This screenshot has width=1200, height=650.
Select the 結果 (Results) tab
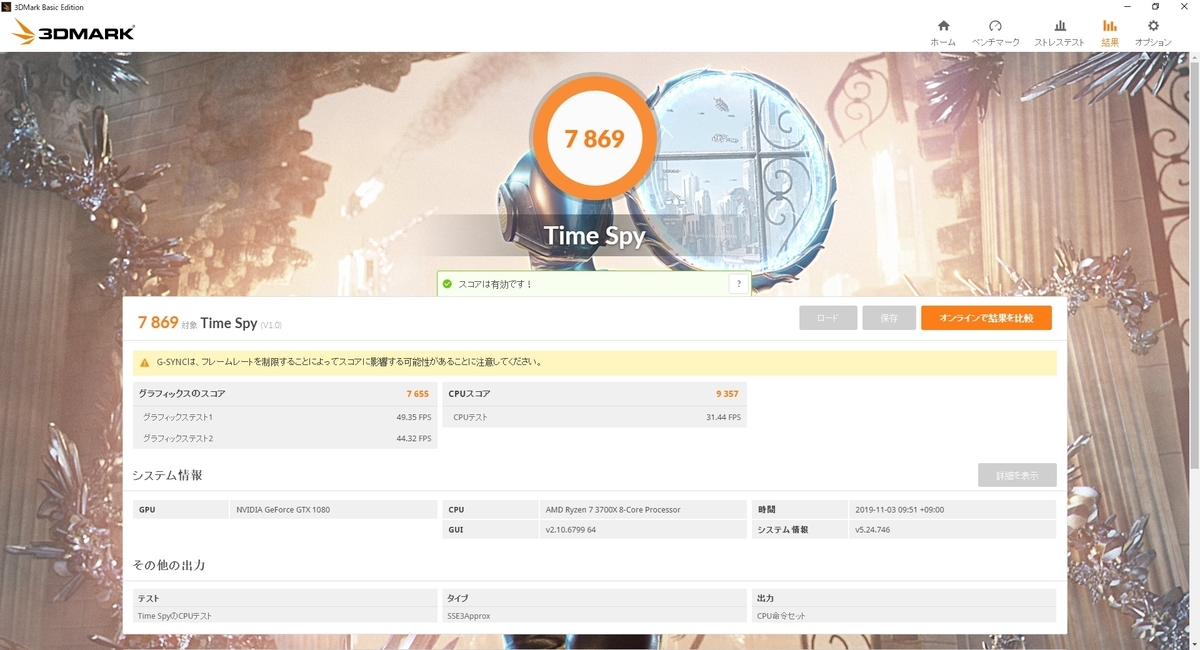click(x=1110, y=32)
